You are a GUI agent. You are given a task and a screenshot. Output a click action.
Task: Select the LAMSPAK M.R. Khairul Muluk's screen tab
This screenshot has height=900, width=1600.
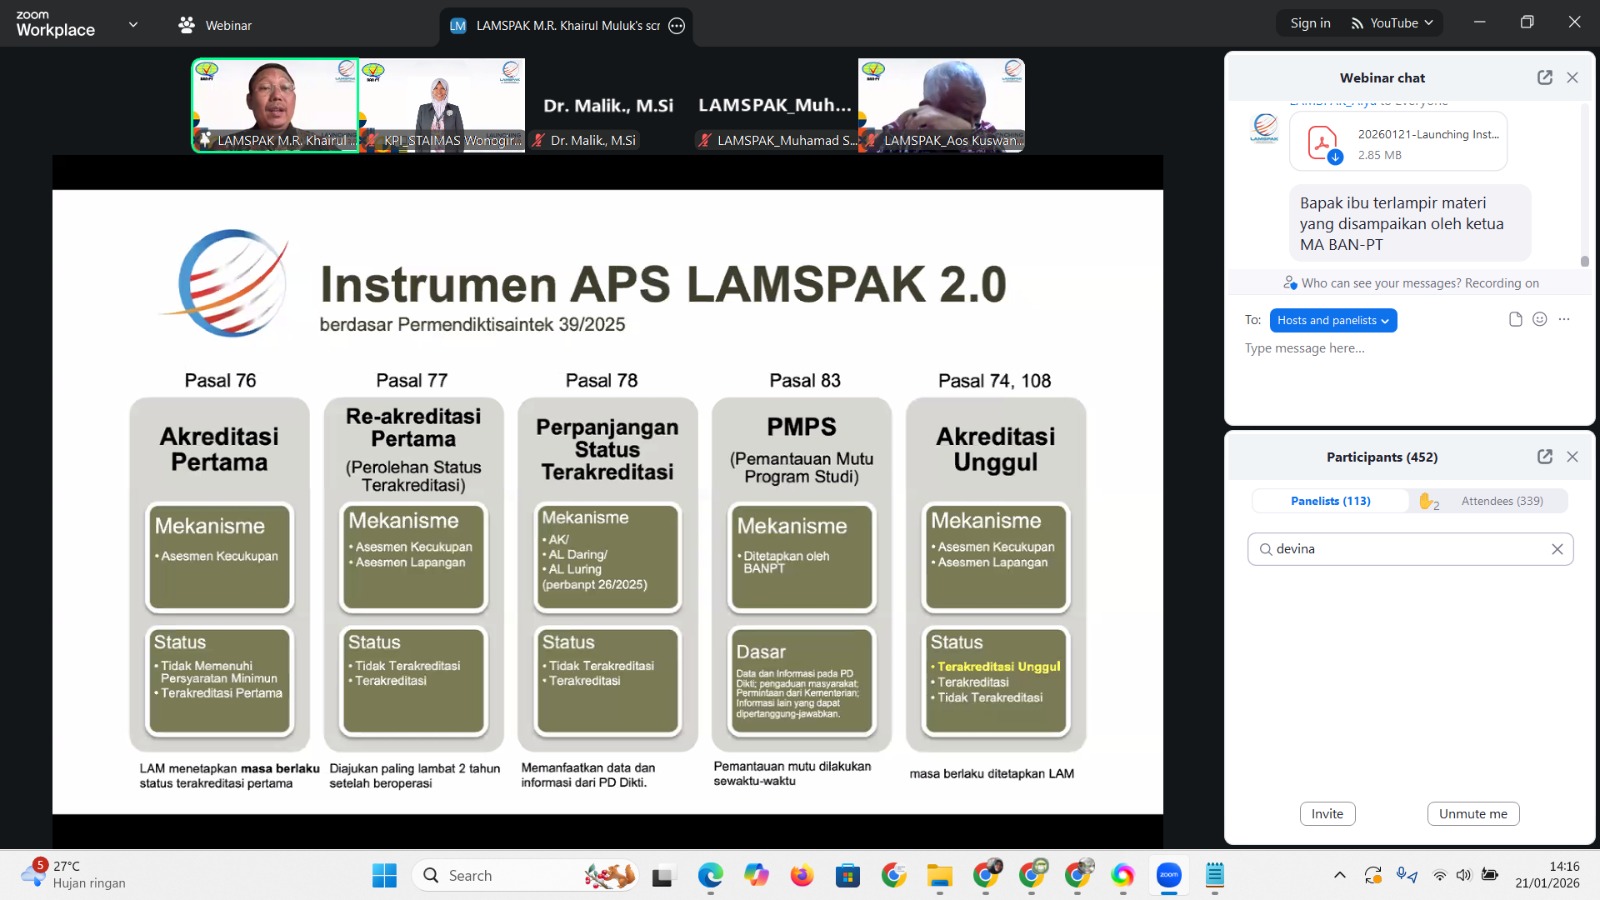(x=566, y=26)
